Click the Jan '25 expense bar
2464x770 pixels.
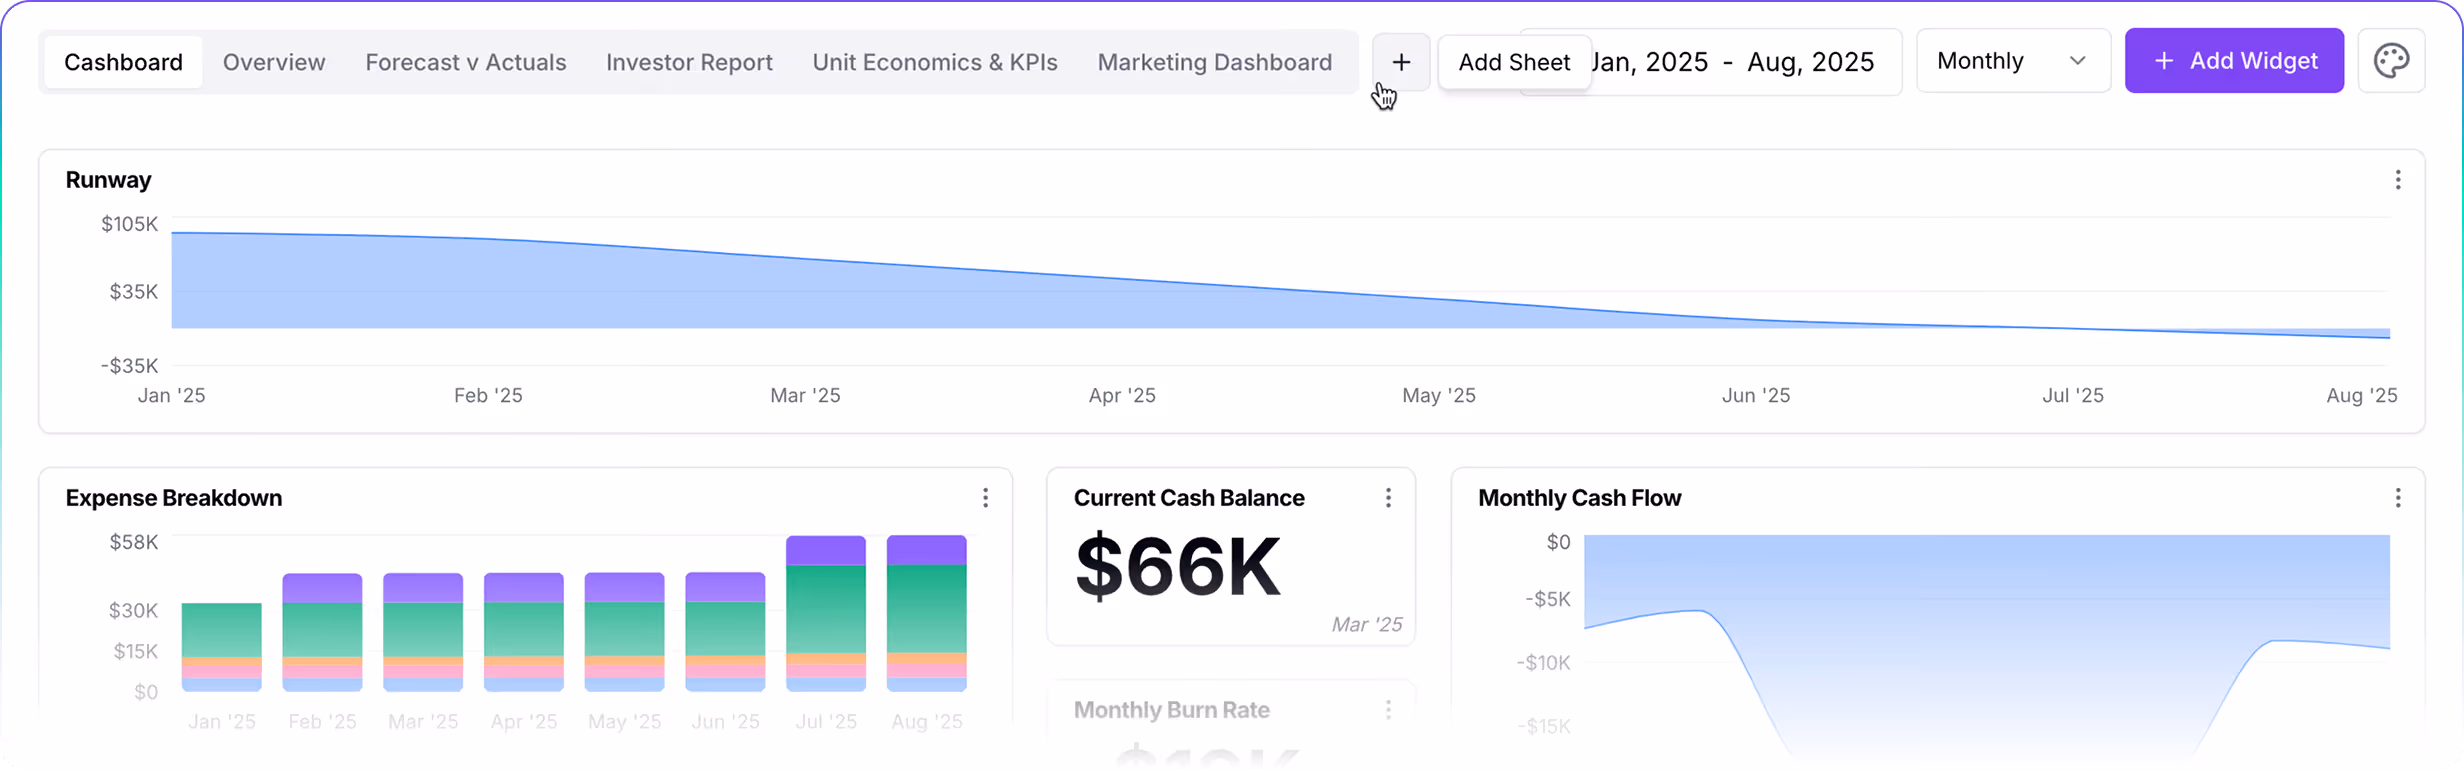(x=222, y=647)
